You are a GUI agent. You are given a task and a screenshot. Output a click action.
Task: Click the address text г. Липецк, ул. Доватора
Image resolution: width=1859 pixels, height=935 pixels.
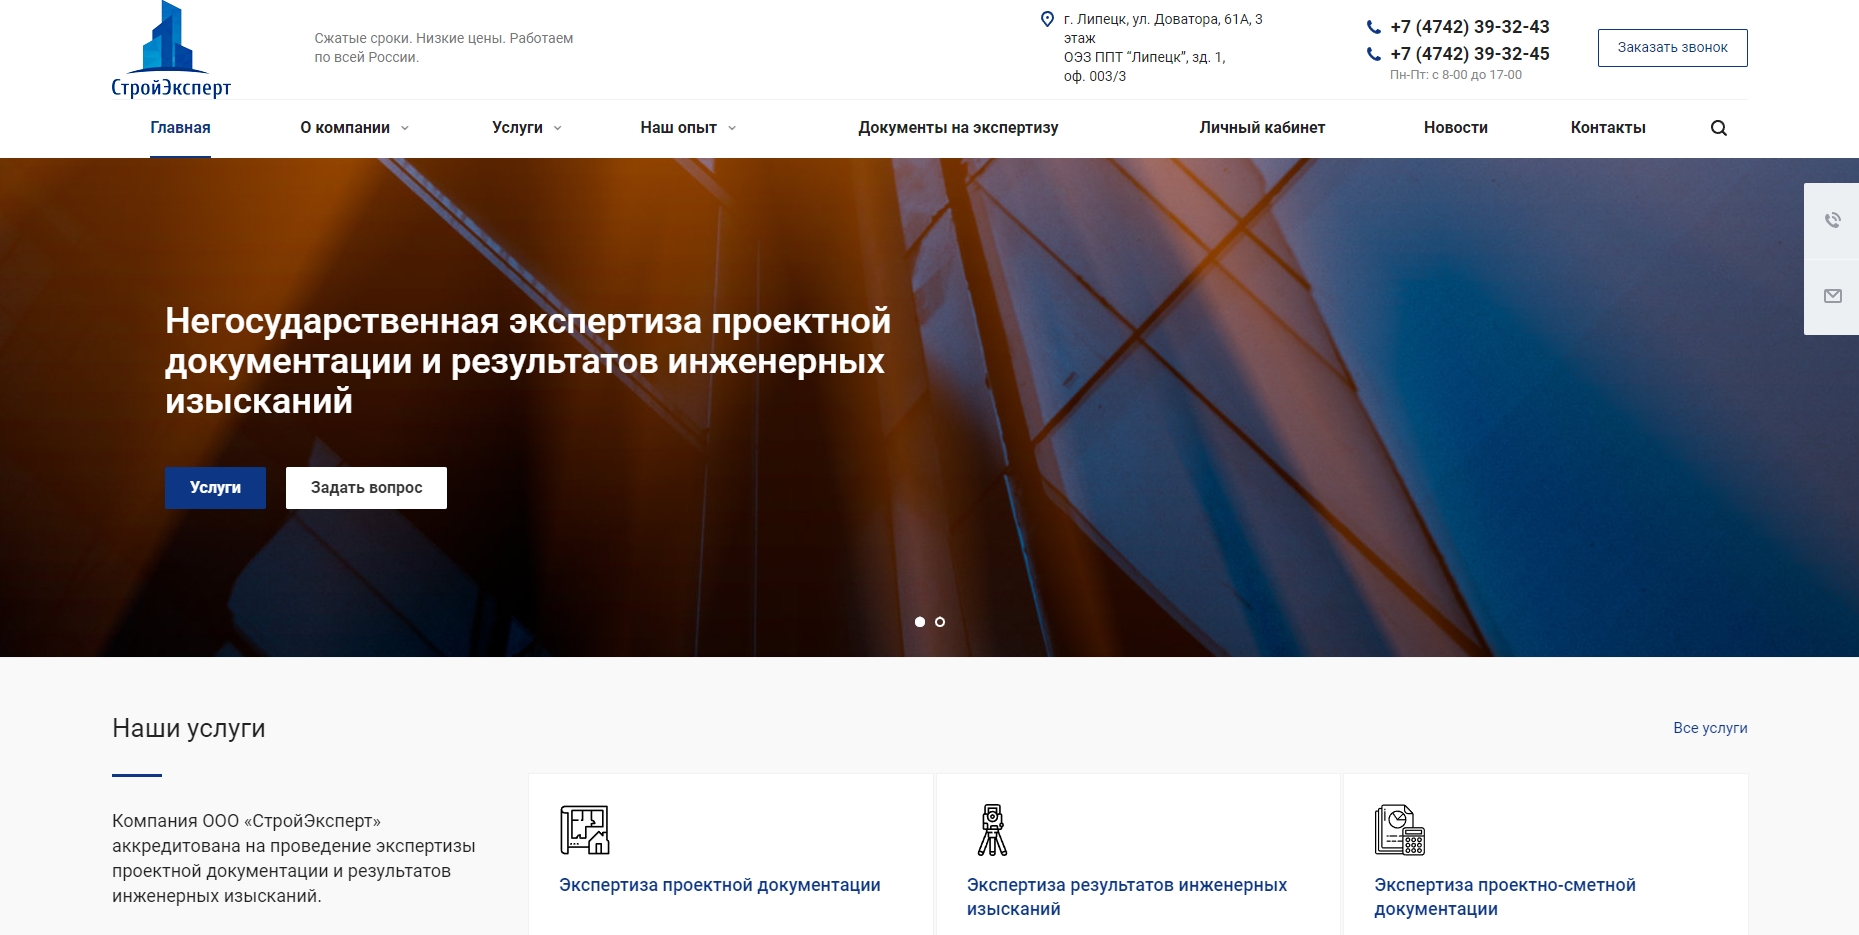[x=1163, y=48]
